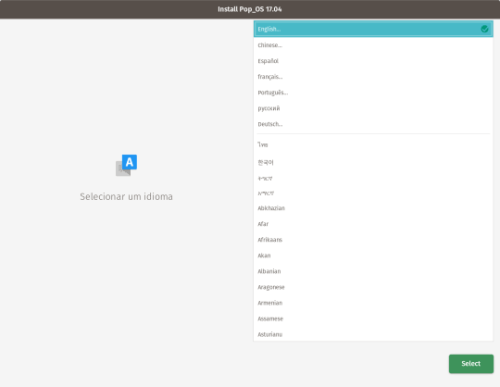Image resolution: width=500 pixels, height=387 pixels.
Task: Select Español in the language list
Action: click(373, 61)
